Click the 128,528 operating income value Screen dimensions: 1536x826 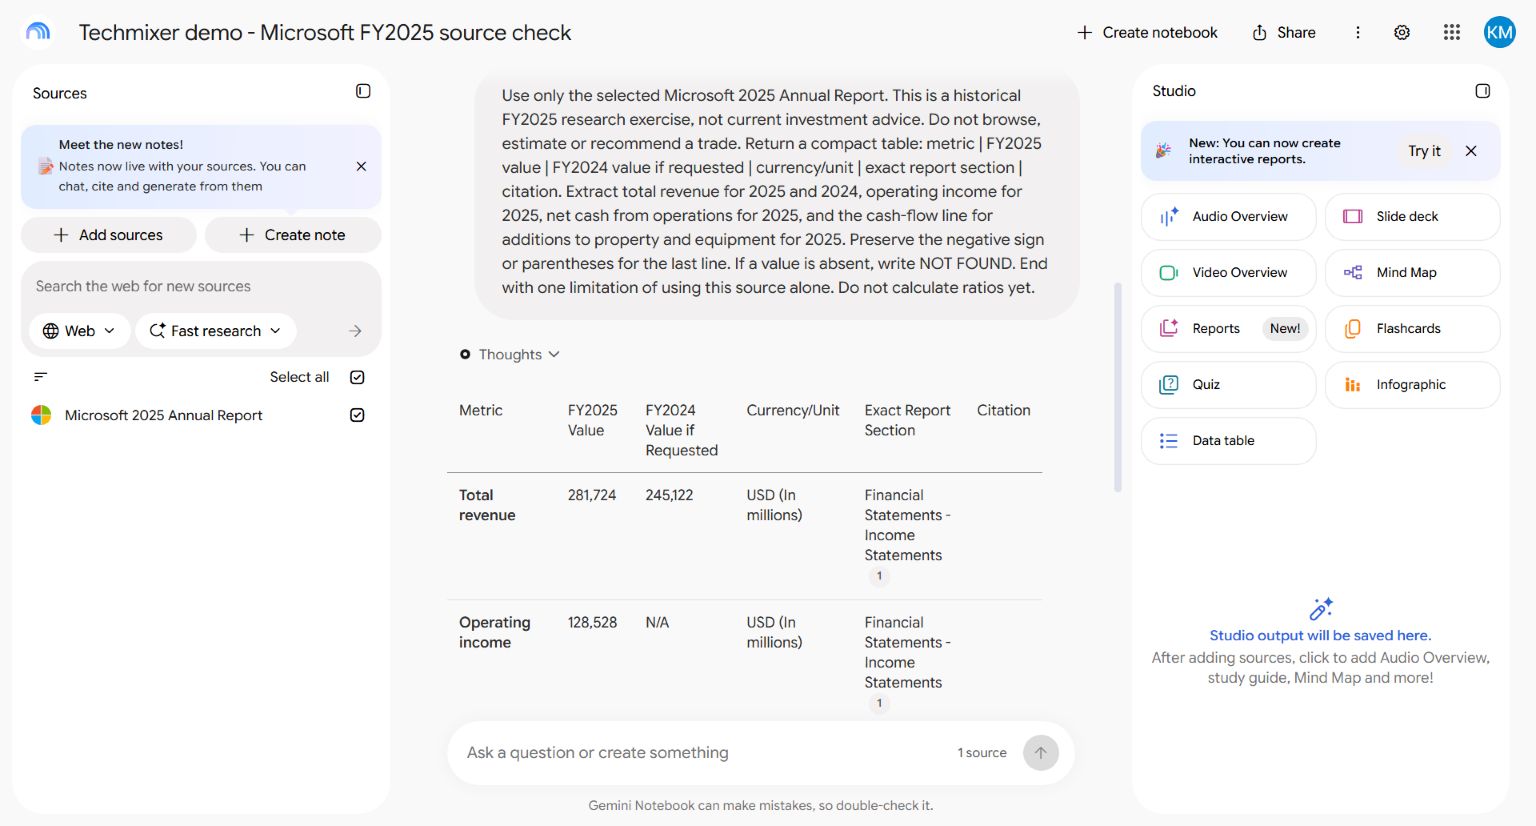point(592,622)
